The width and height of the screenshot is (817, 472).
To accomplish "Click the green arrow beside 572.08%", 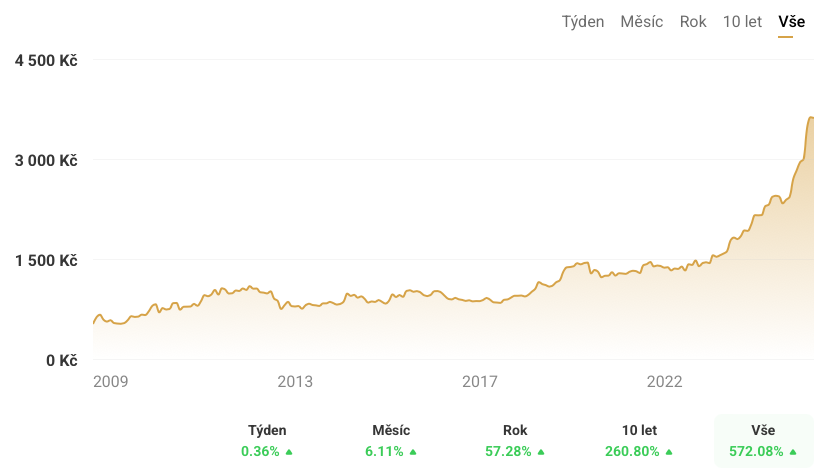I will click(793, 452).
